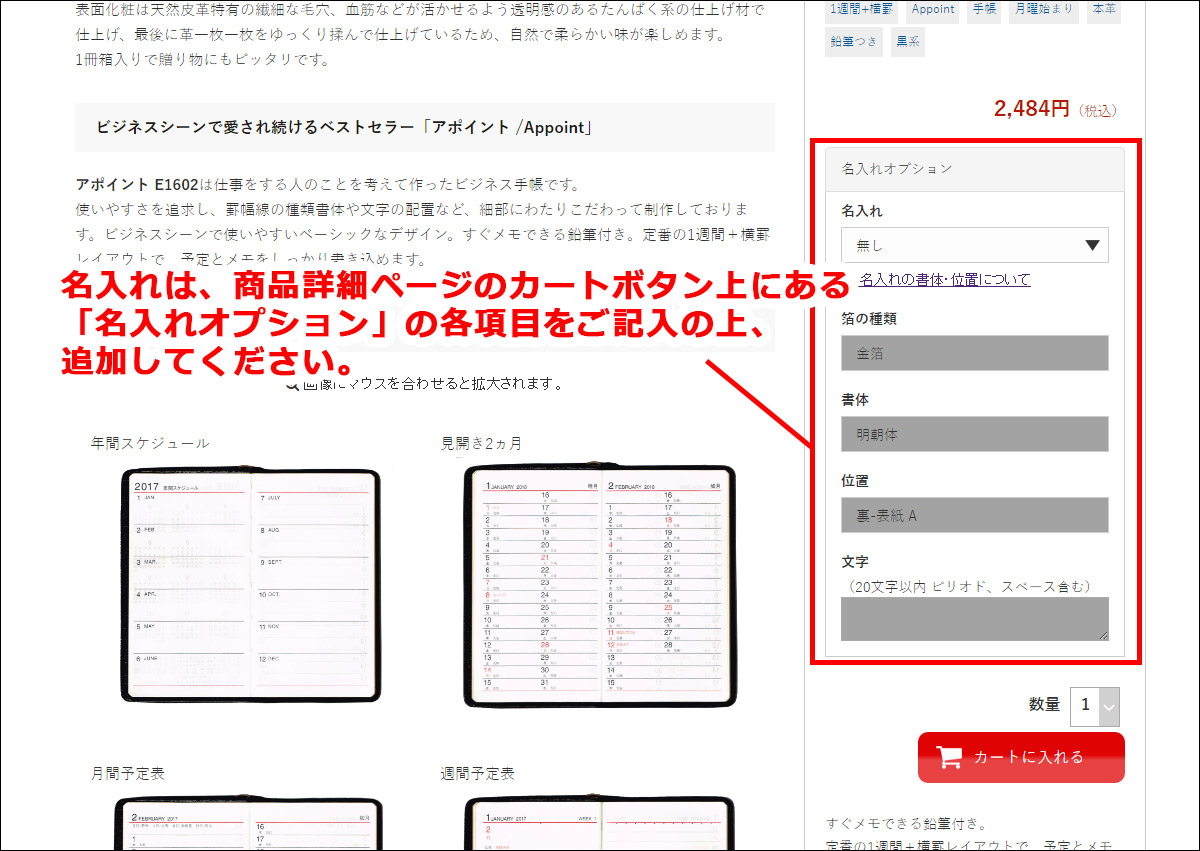Click the 年間スケジュール caption
Viewport: 1200px width, 851px height.
pos(150,443)
